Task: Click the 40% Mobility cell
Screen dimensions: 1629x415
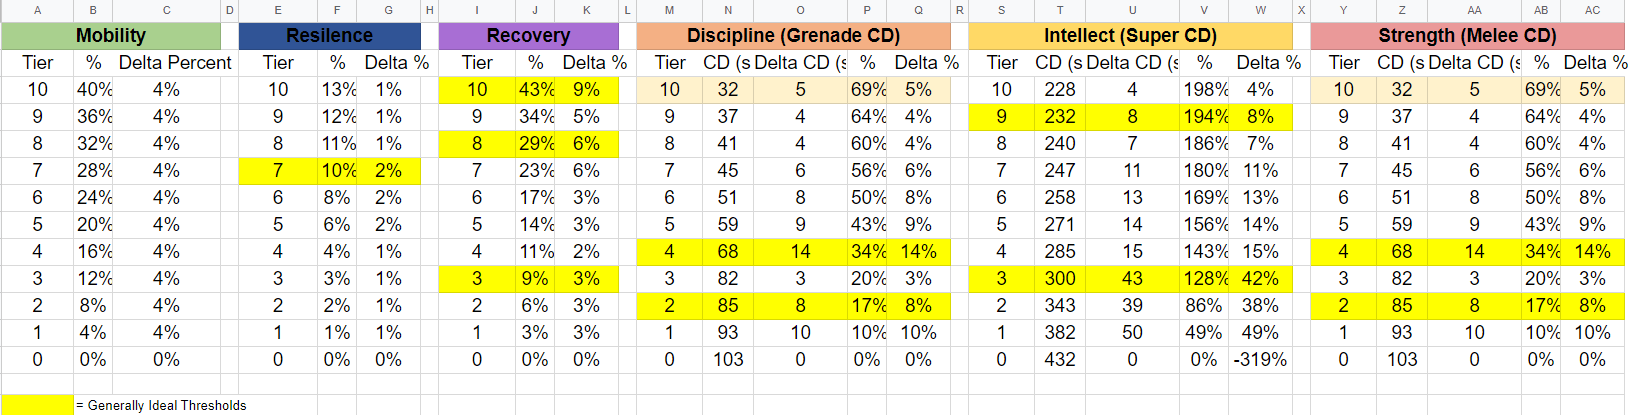Action: (94, 90)
